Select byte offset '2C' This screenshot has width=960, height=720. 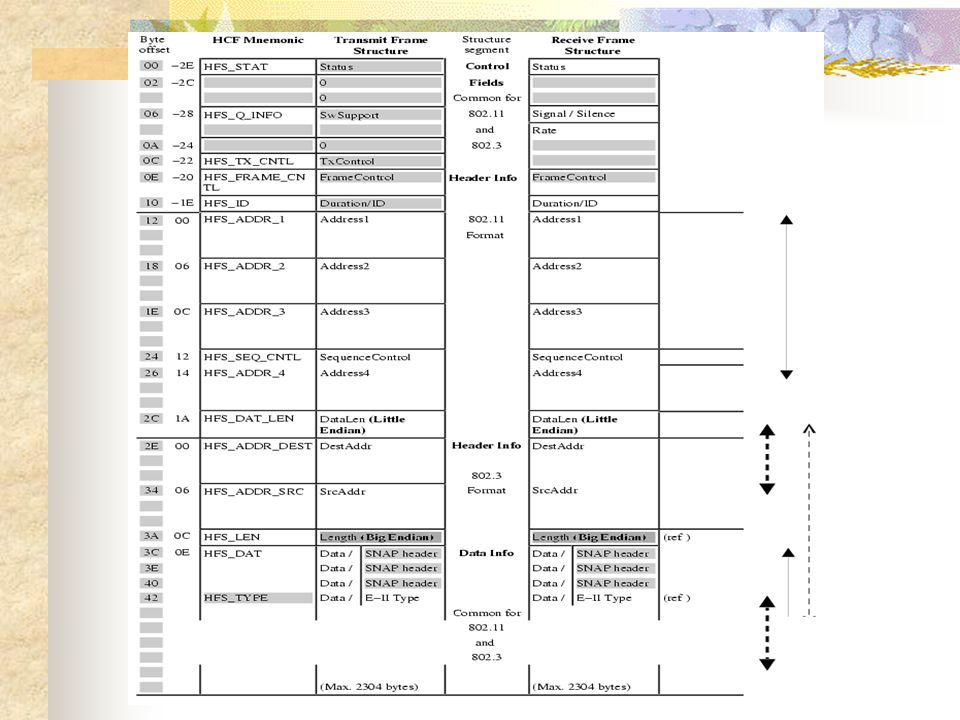point(151,419)
